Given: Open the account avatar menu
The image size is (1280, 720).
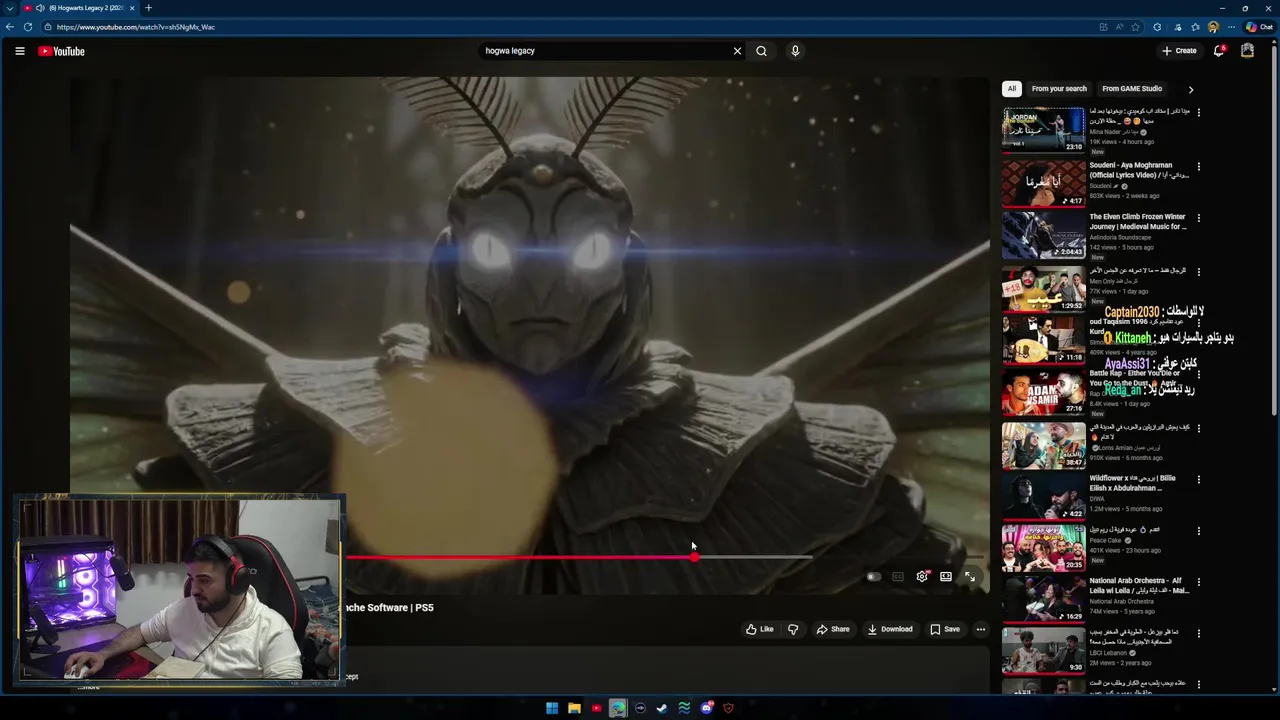Looking at the screenshot, I should click(1247, 51).
